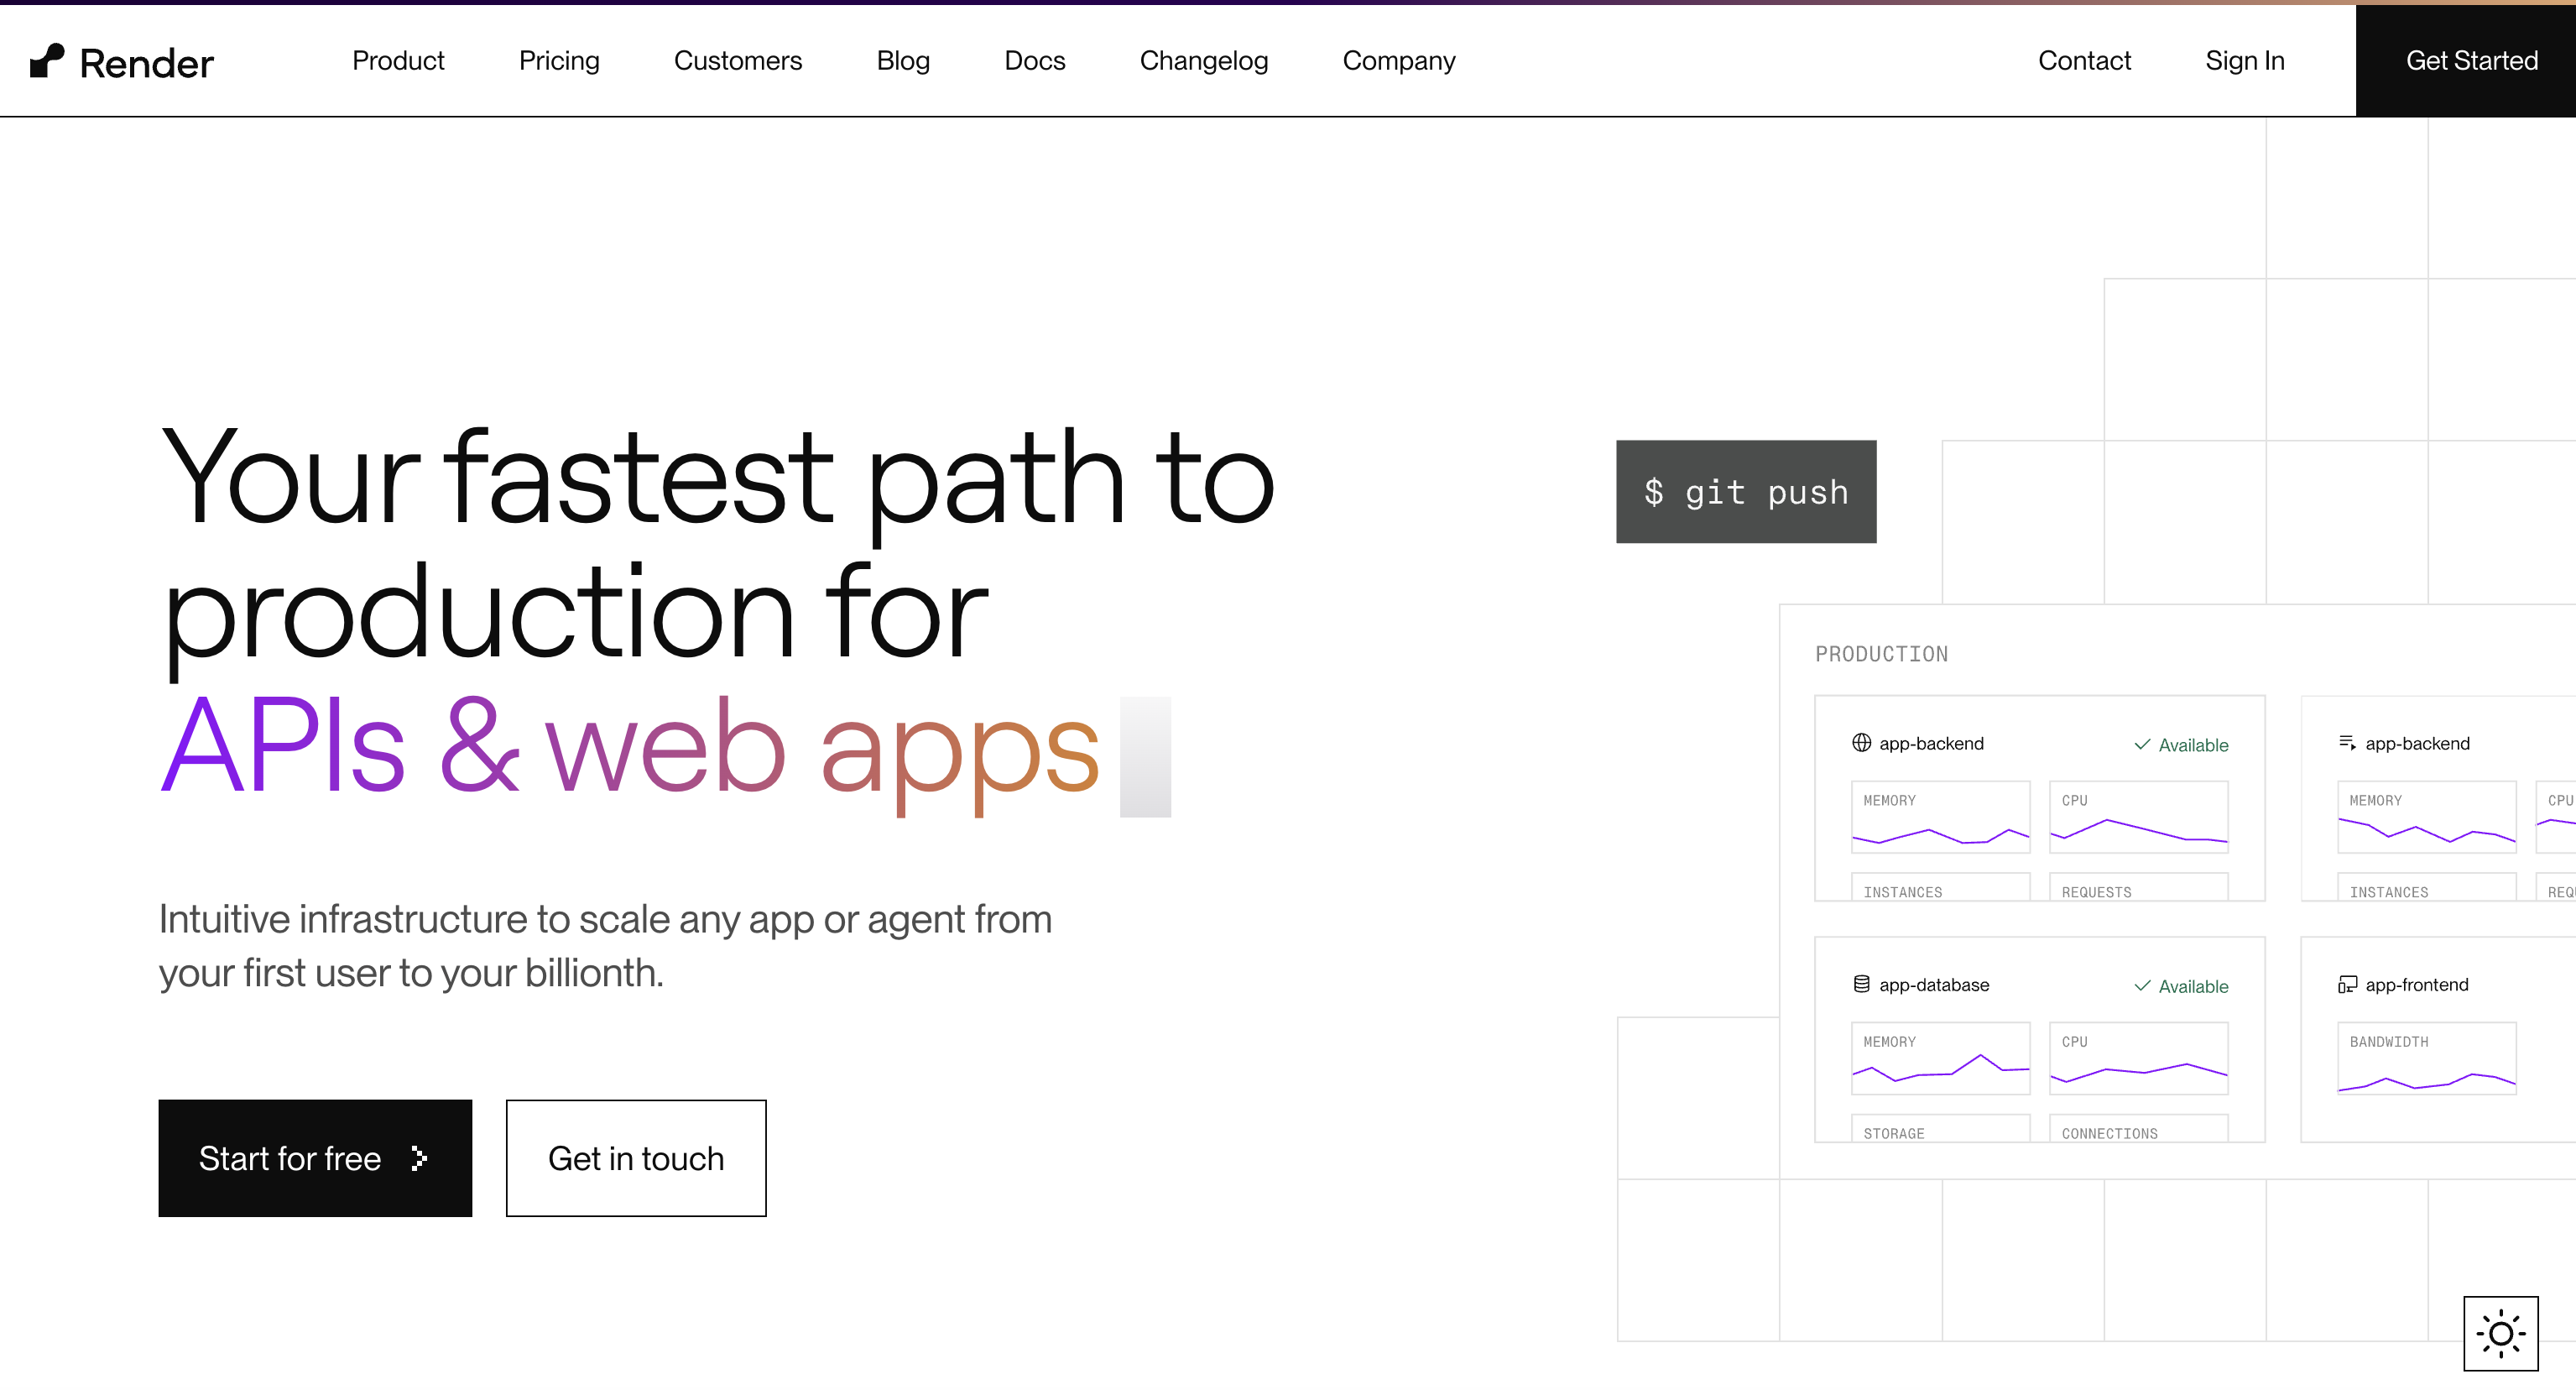Click the globe icon beside app-backend
Viewport: 2576px width, 1390px height.
[x=1861, y=743]
